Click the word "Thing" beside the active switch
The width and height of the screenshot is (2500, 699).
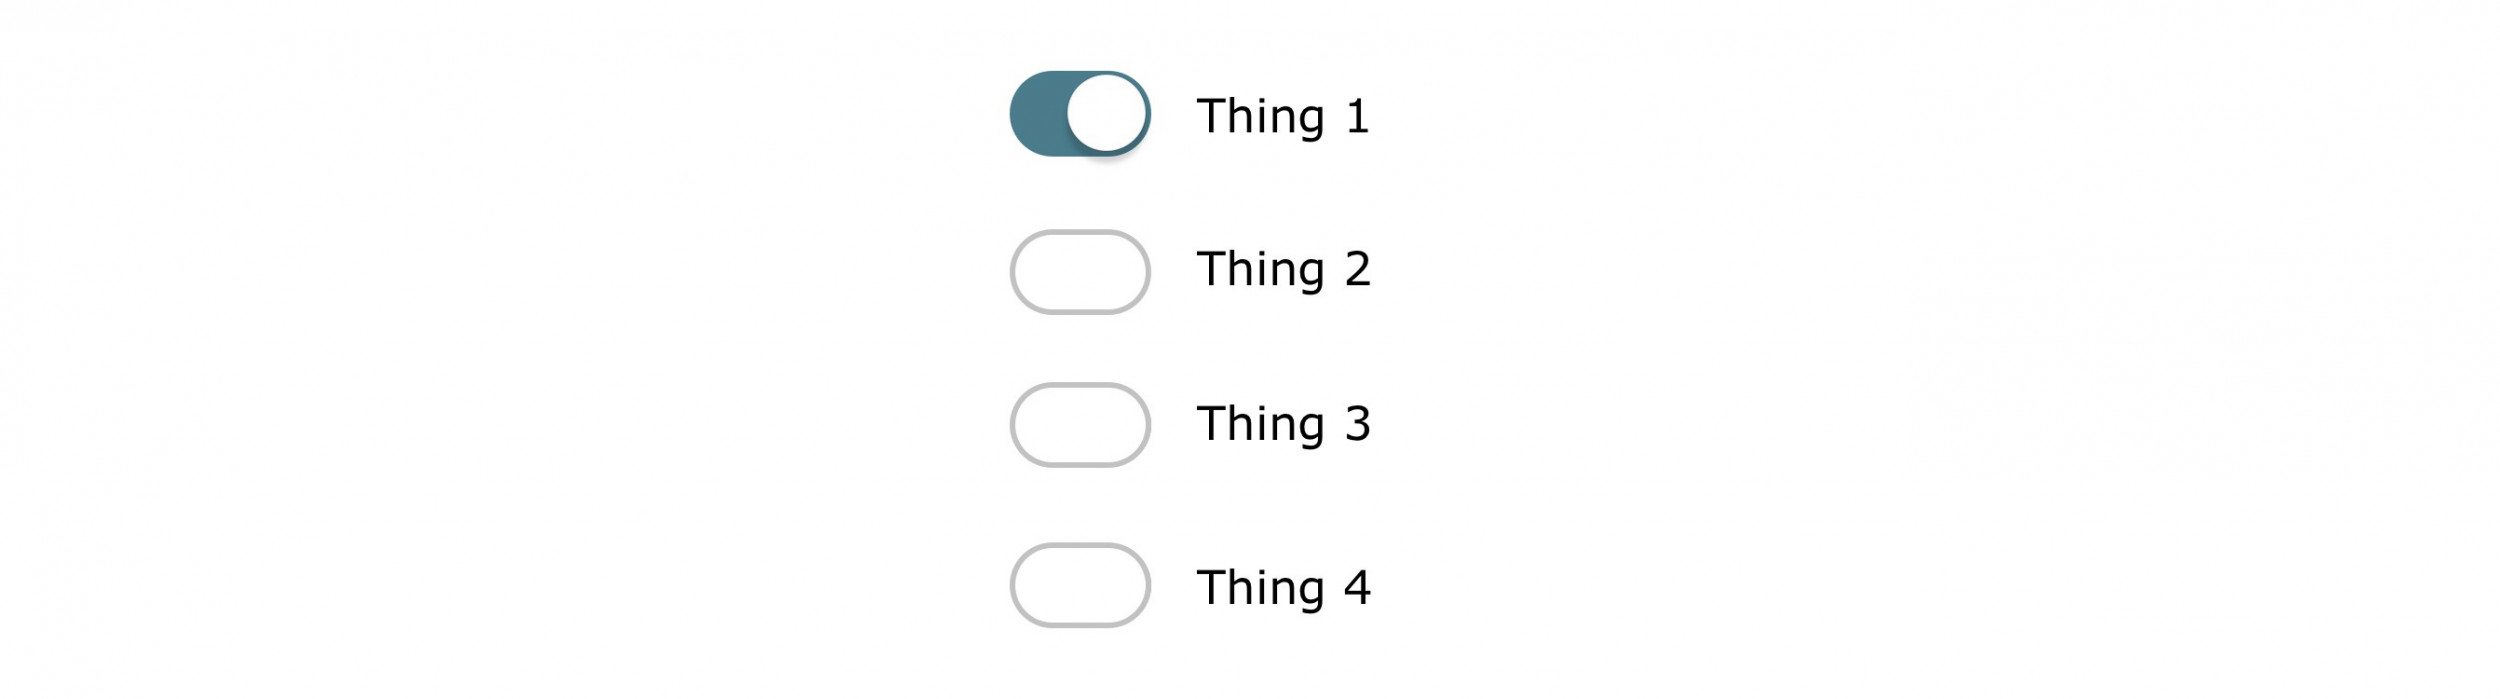pyautogui.click(x=1260, y=117)
